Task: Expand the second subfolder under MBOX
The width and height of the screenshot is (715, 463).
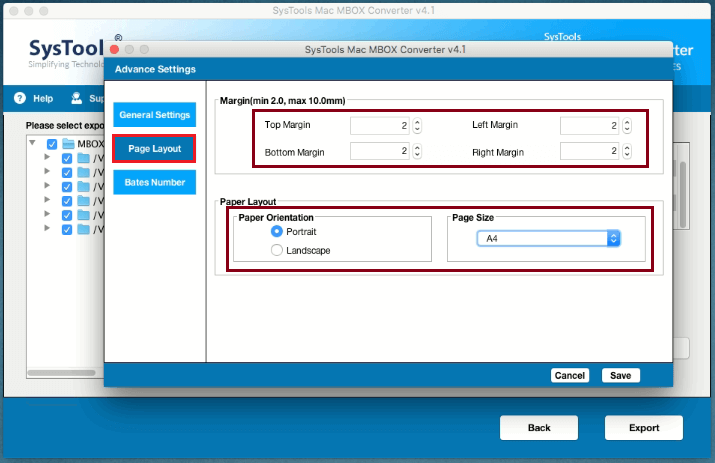Action: coord(47,171)
